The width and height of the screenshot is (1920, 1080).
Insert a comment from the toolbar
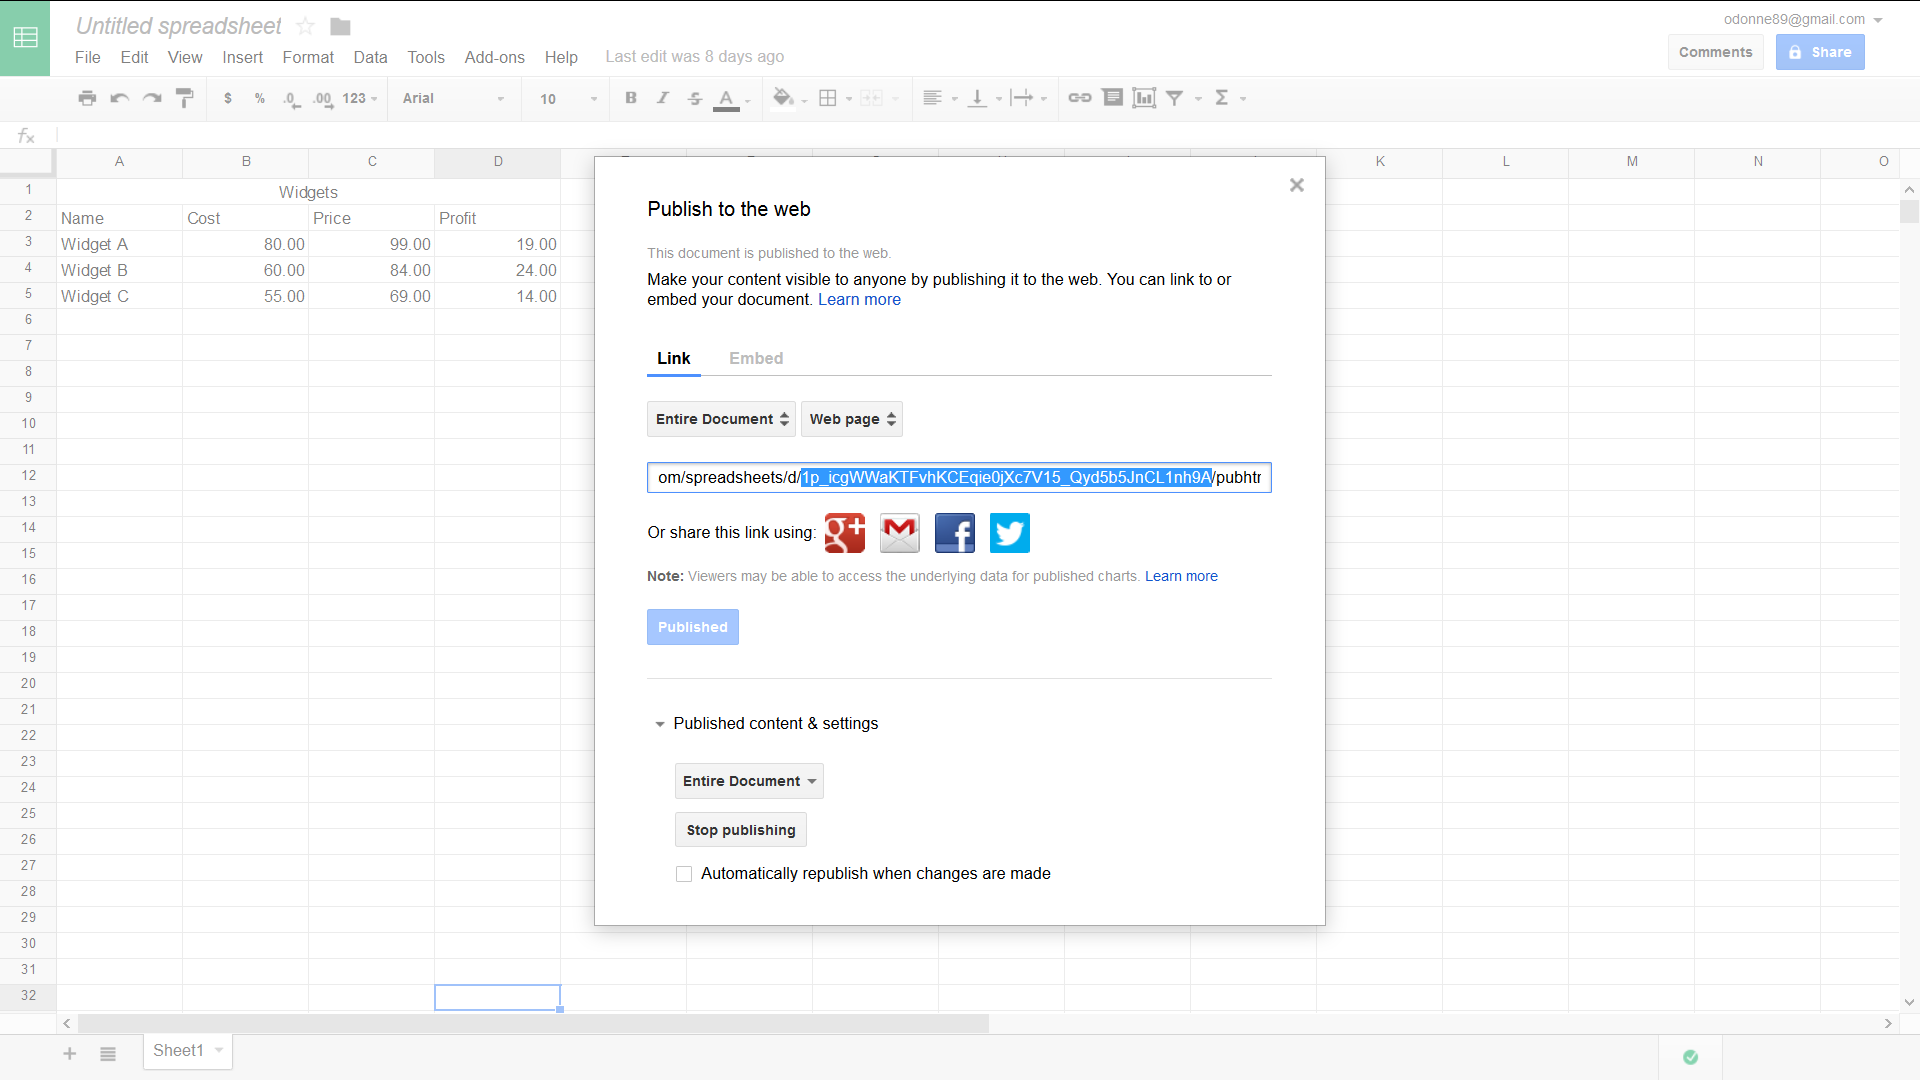coord(1112,98)
